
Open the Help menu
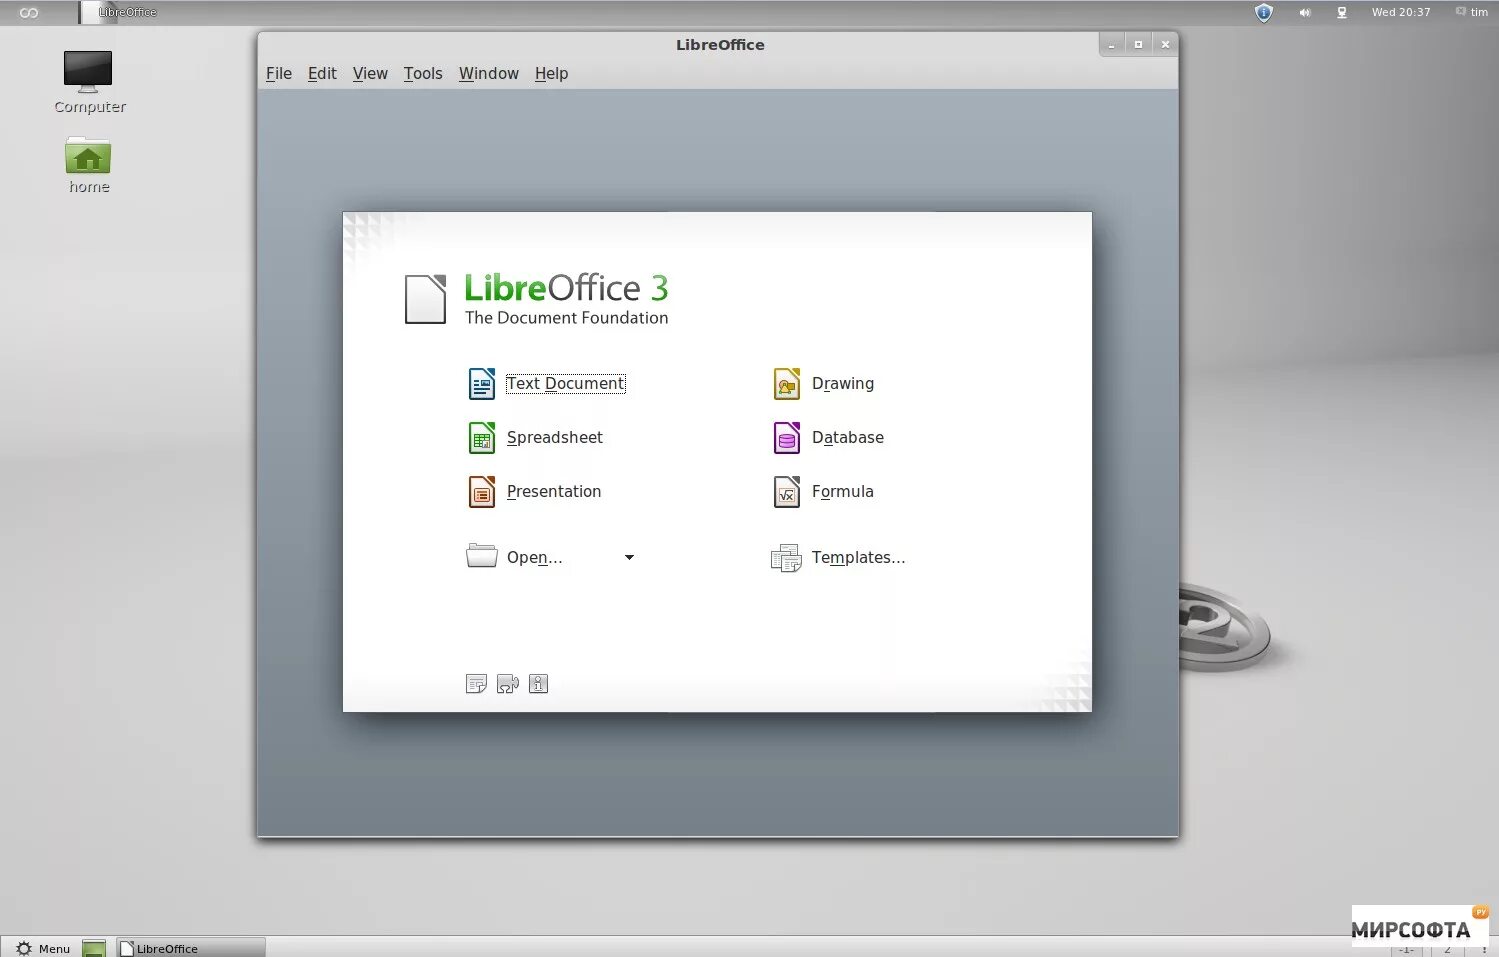(x=551, y=73)
